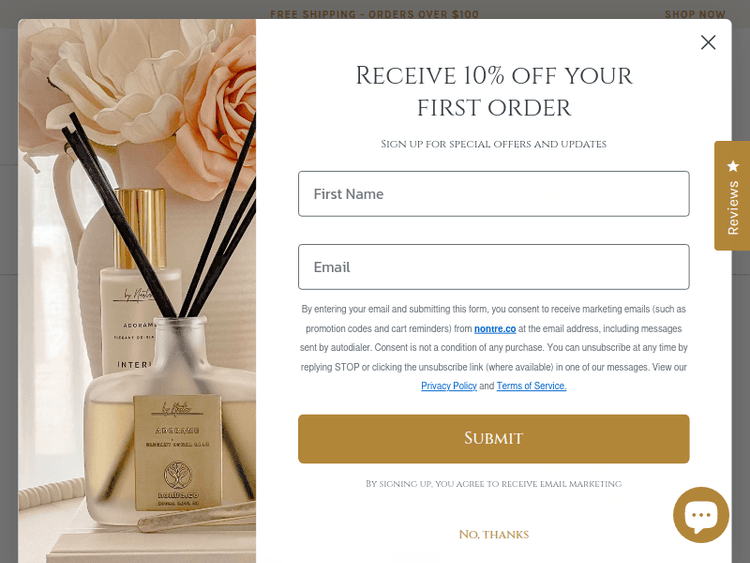The height and width of the screenshot is (563, 750).
Task: Click the star icon on Reviews tab
Action: coord(733,166)
